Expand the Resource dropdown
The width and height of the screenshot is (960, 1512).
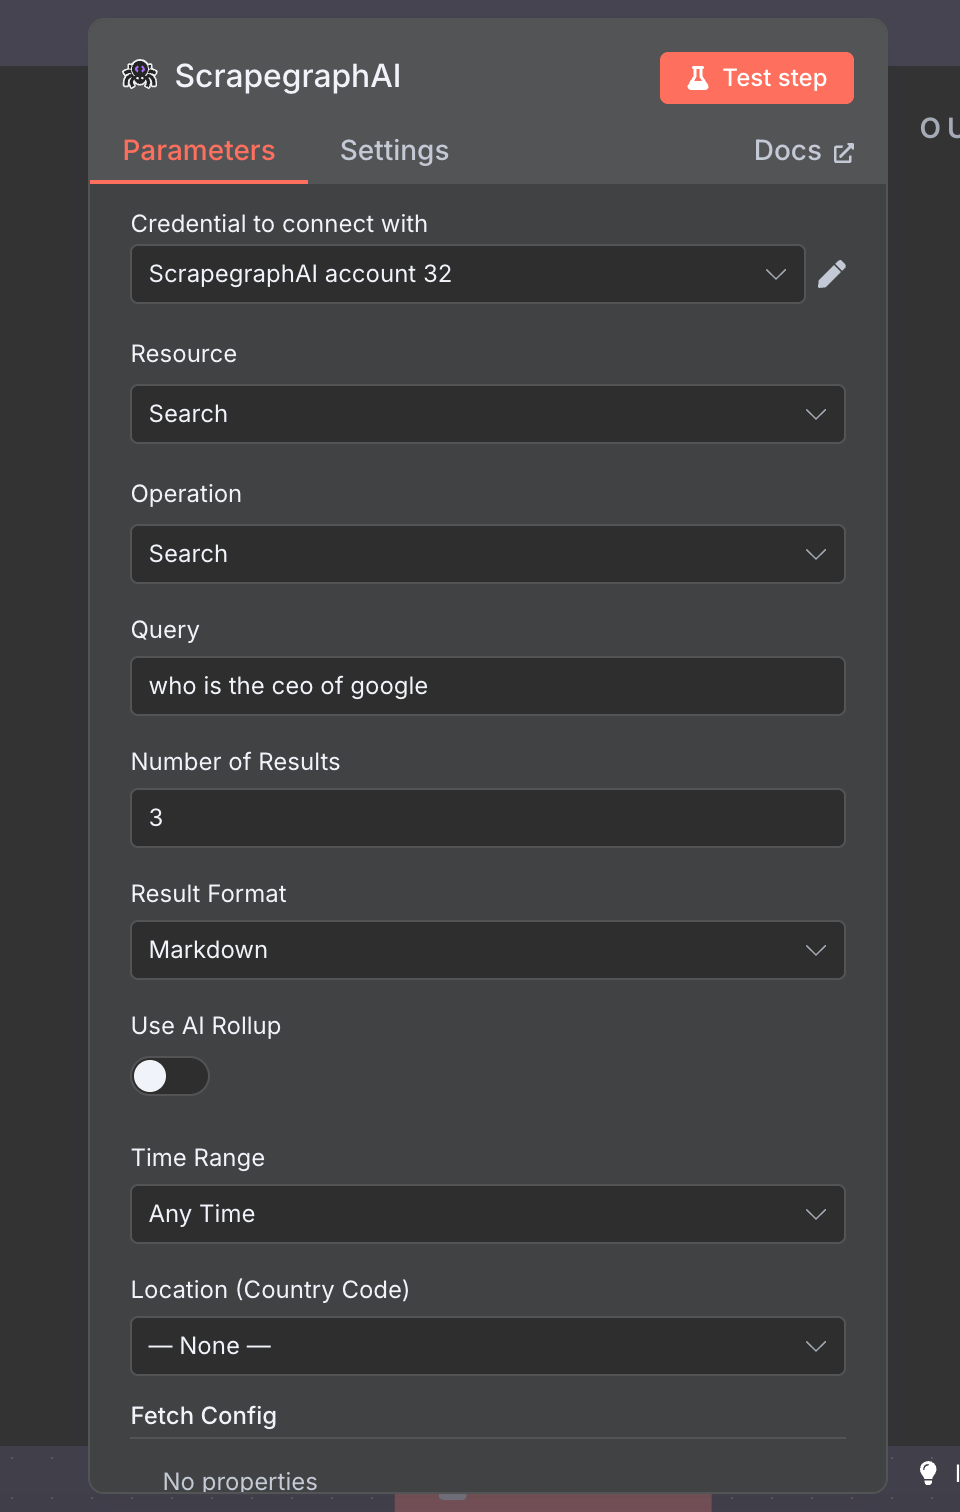click(x=488, y=414)
